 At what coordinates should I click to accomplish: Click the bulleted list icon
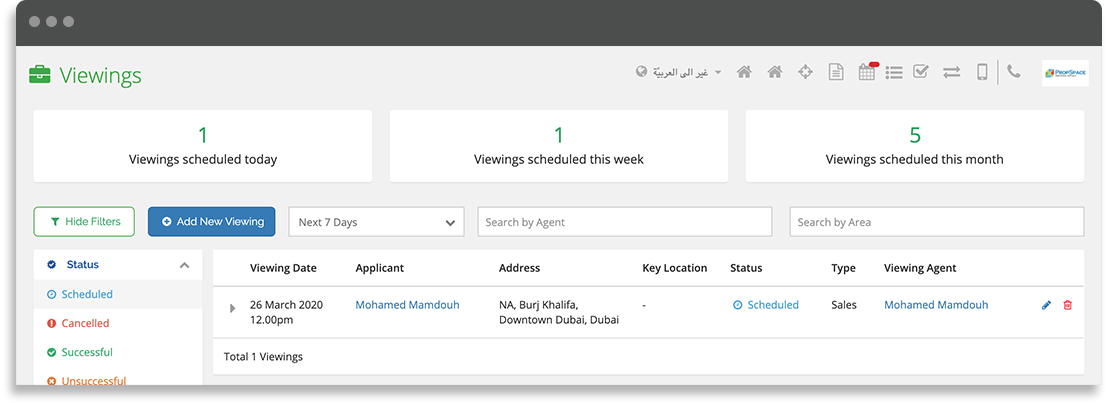click(x=894, y=72)
